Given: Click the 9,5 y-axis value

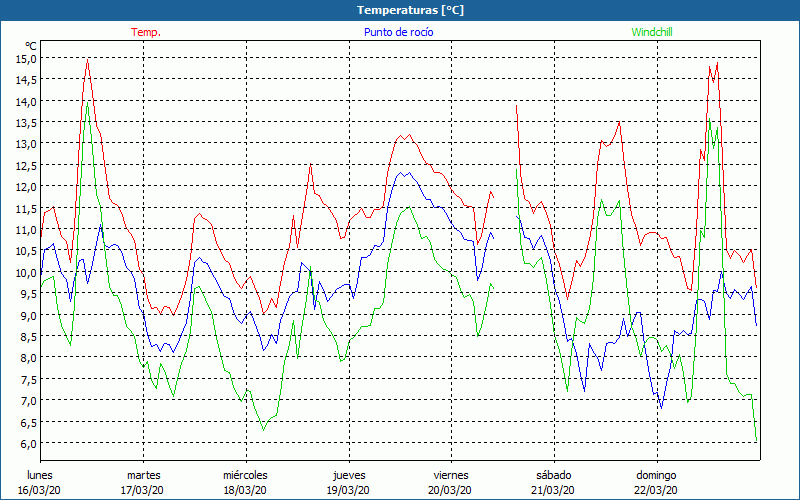Looking at the screenshot, I should pyautogui.click(x=29, y=293).
